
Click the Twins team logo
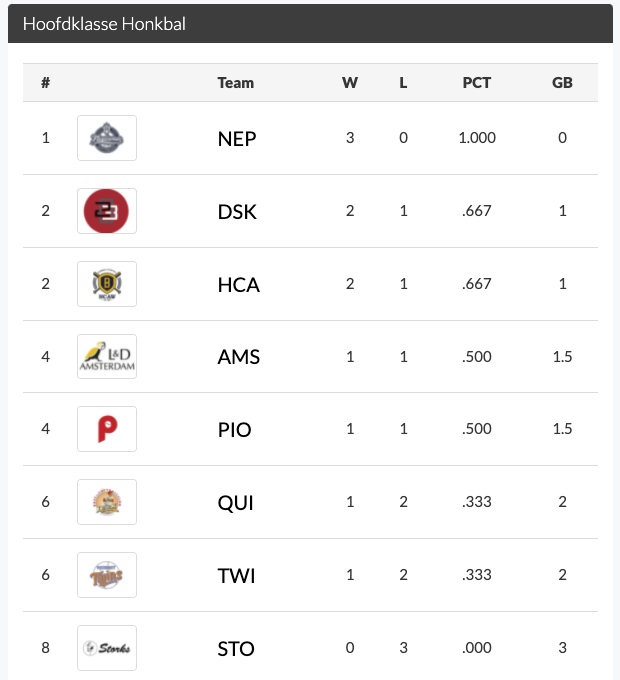pos(107,575)
